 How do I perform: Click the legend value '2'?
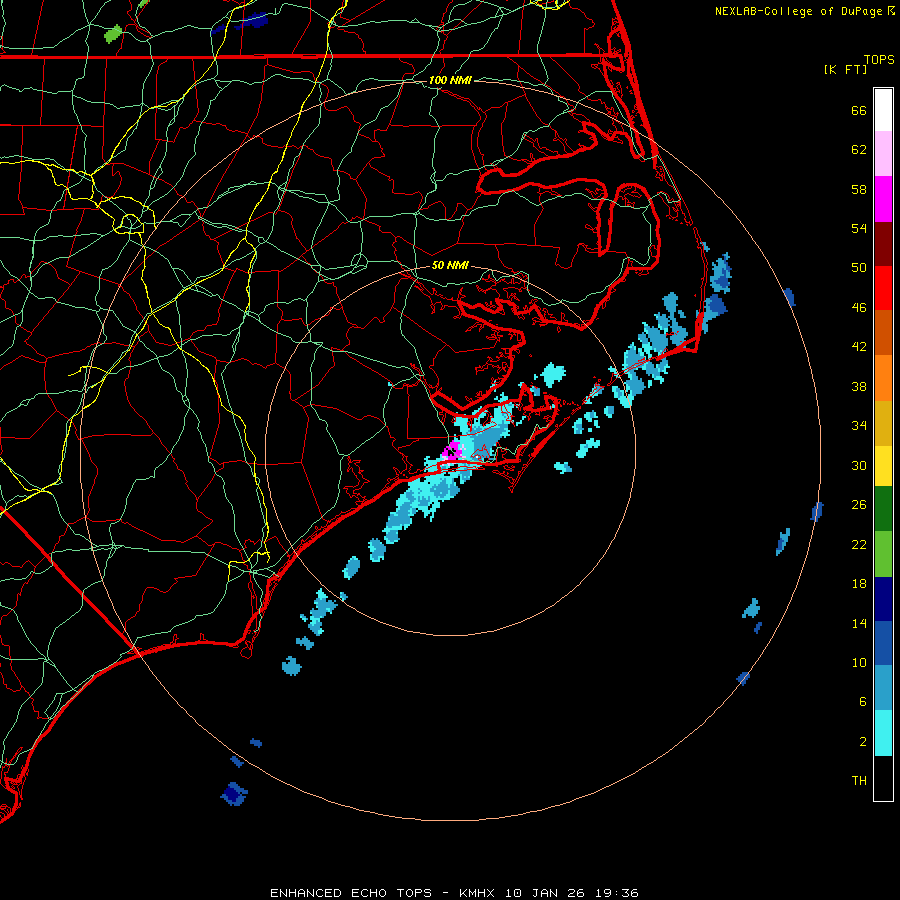pos(863,742)
